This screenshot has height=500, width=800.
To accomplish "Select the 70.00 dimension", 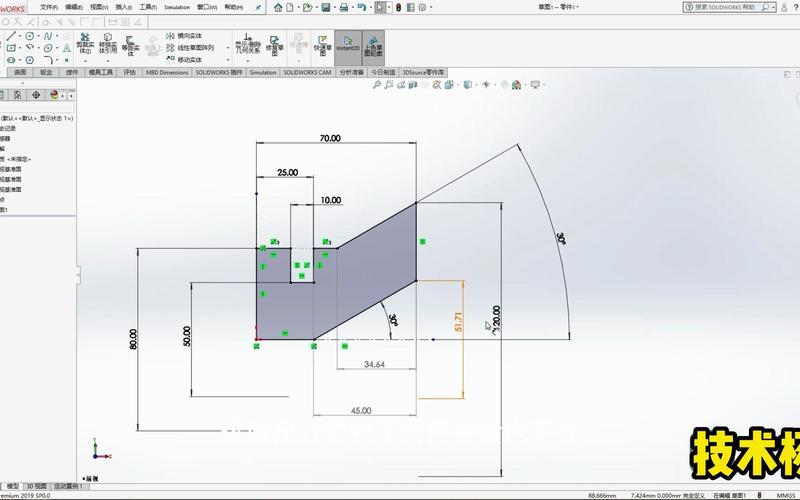I will 330,138.
